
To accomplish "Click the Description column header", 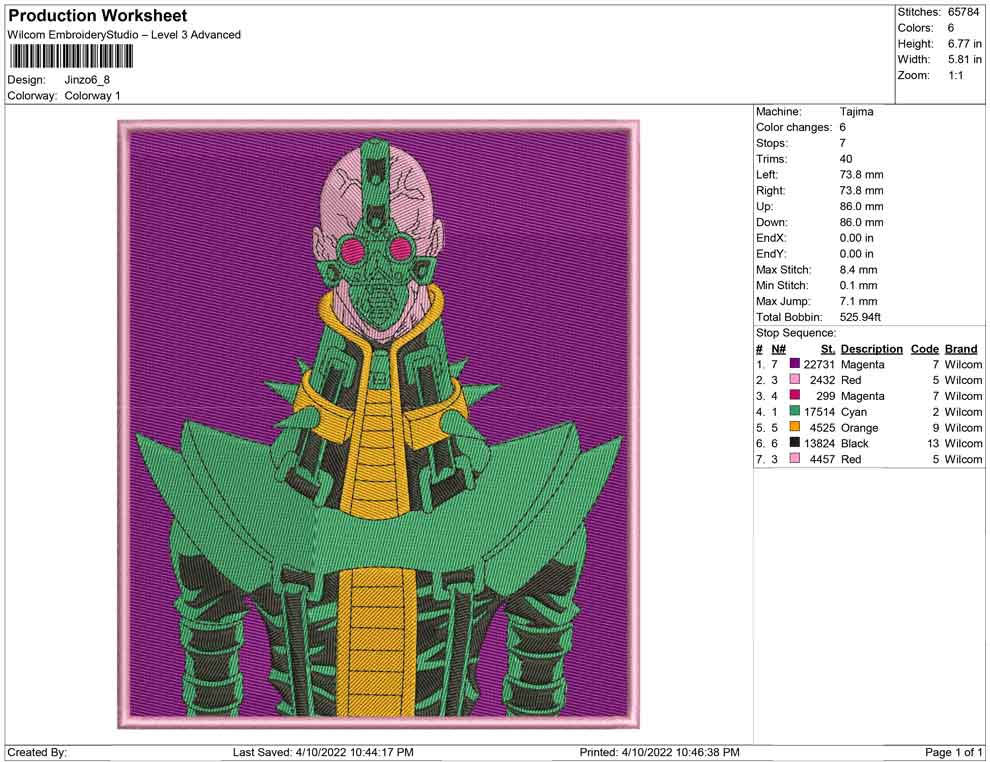I will click(871, 349).
